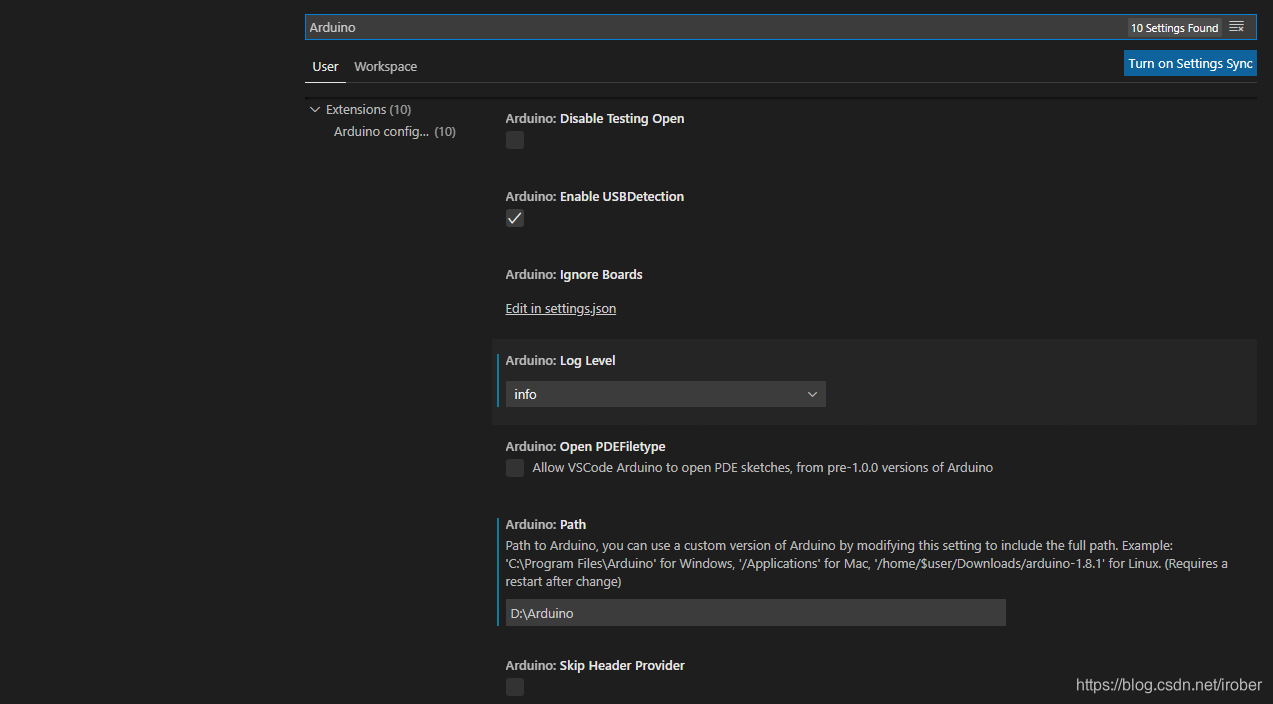The width and height of the screenshot is (1273, 704).
Task: Click the Arduino: Log Level title
Action: coord(561,360)
